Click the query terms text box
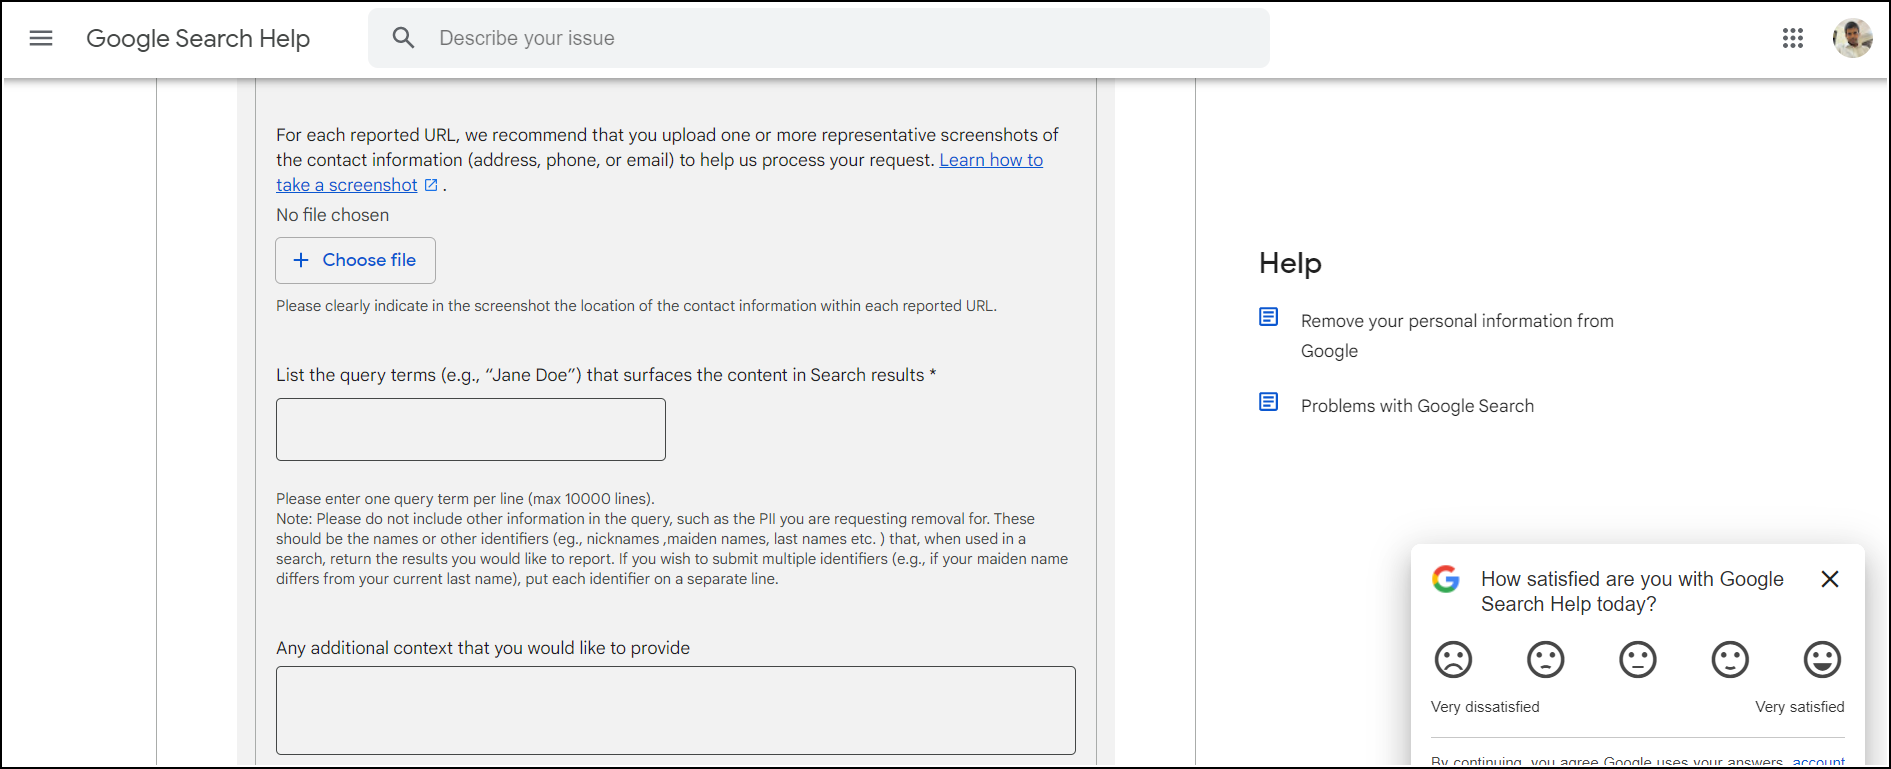The height and width of the screenshot is (769, 1891). pos(471,429)
